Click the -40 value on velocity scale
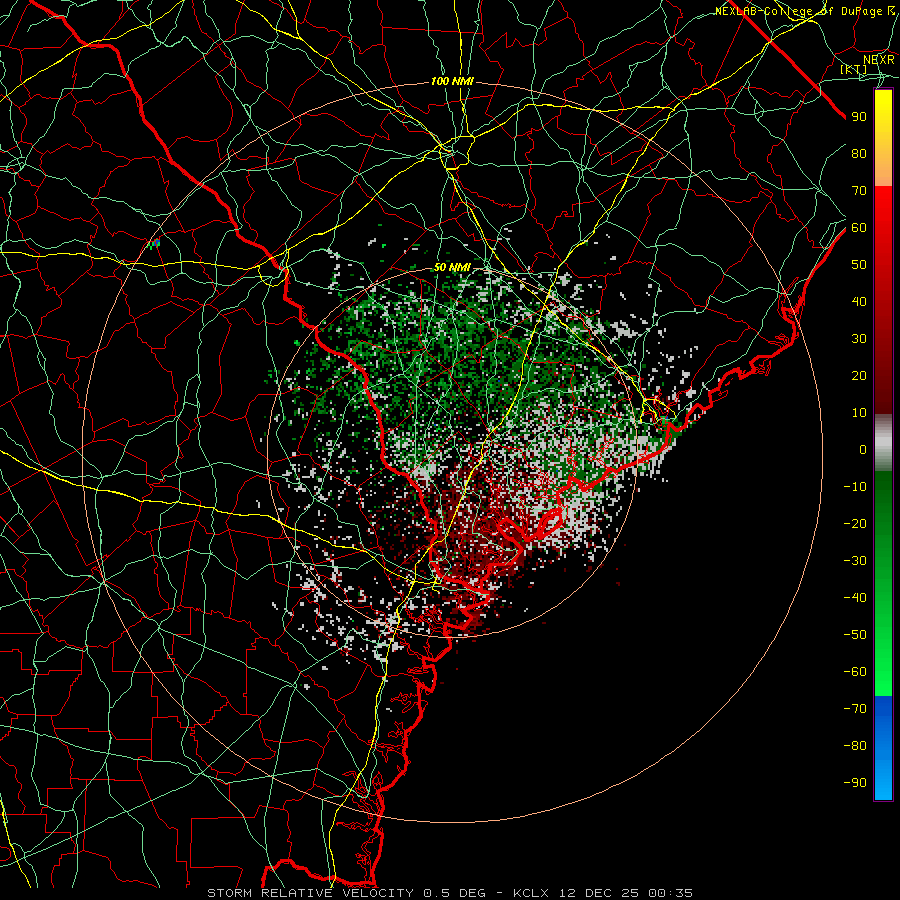 855,598
